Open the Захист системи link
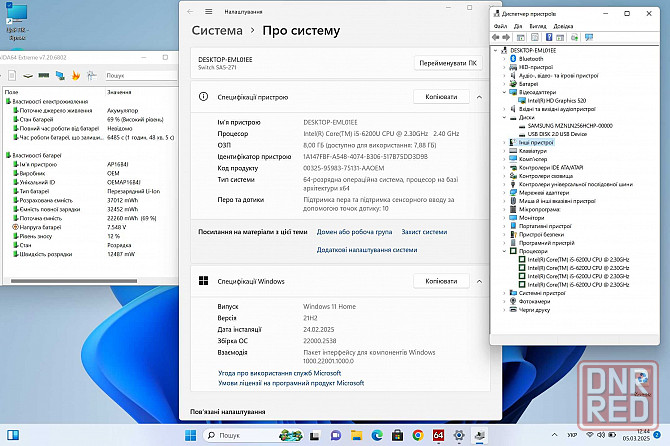 (x=424, y=232)
